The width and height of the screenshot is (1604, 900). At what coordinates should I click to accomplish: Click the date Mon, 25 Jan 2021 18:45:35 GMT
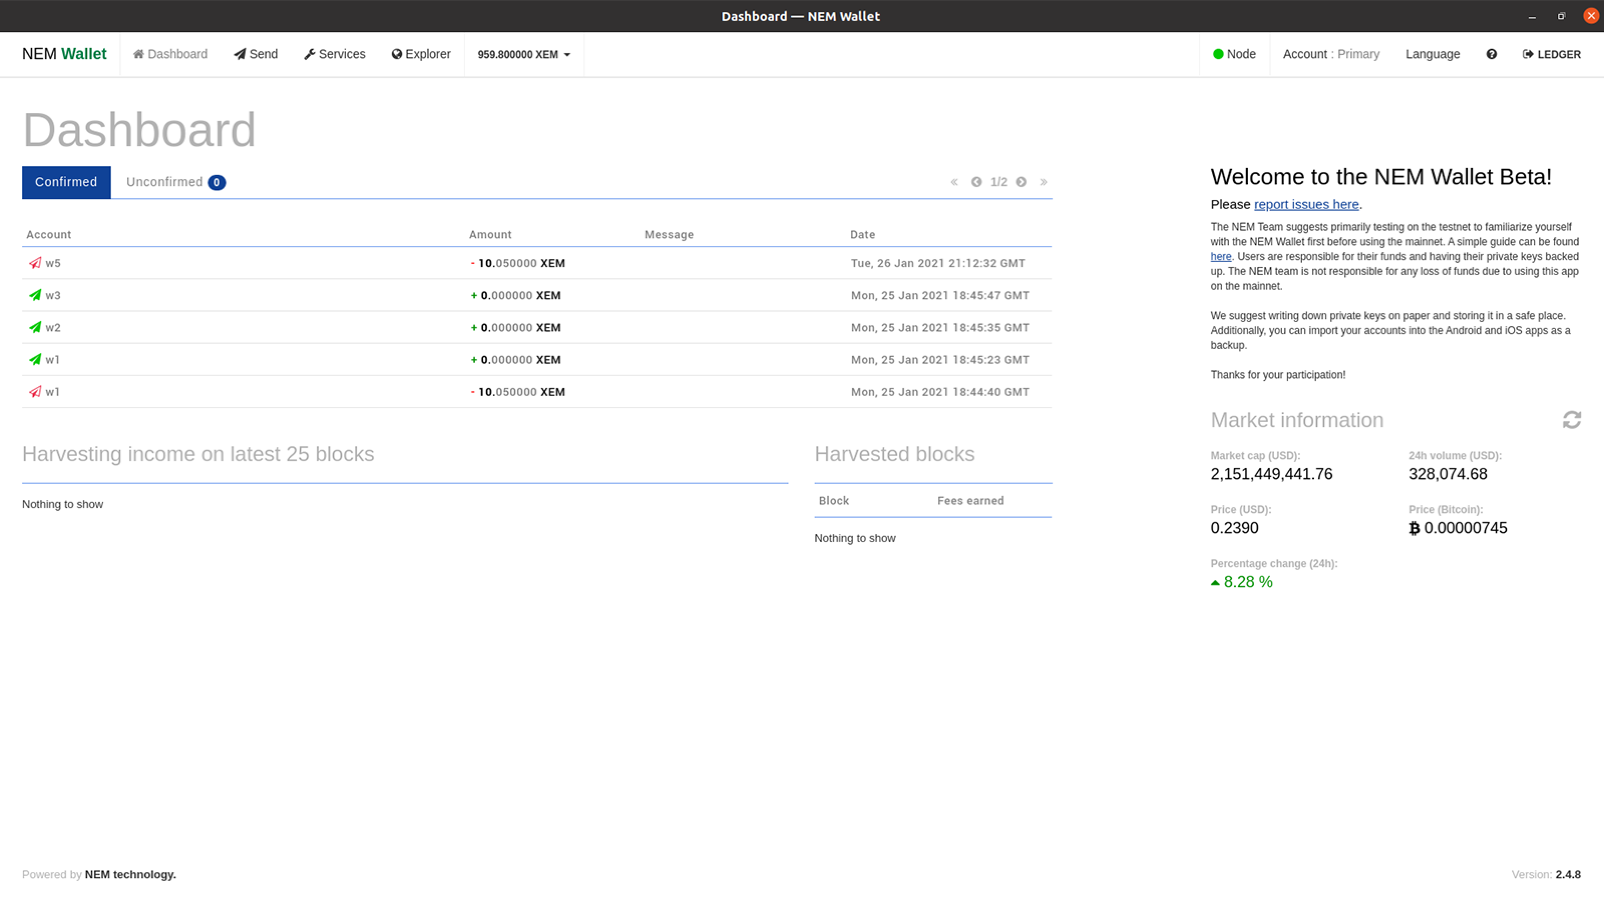pyautogui.click(x=940, y=327)
